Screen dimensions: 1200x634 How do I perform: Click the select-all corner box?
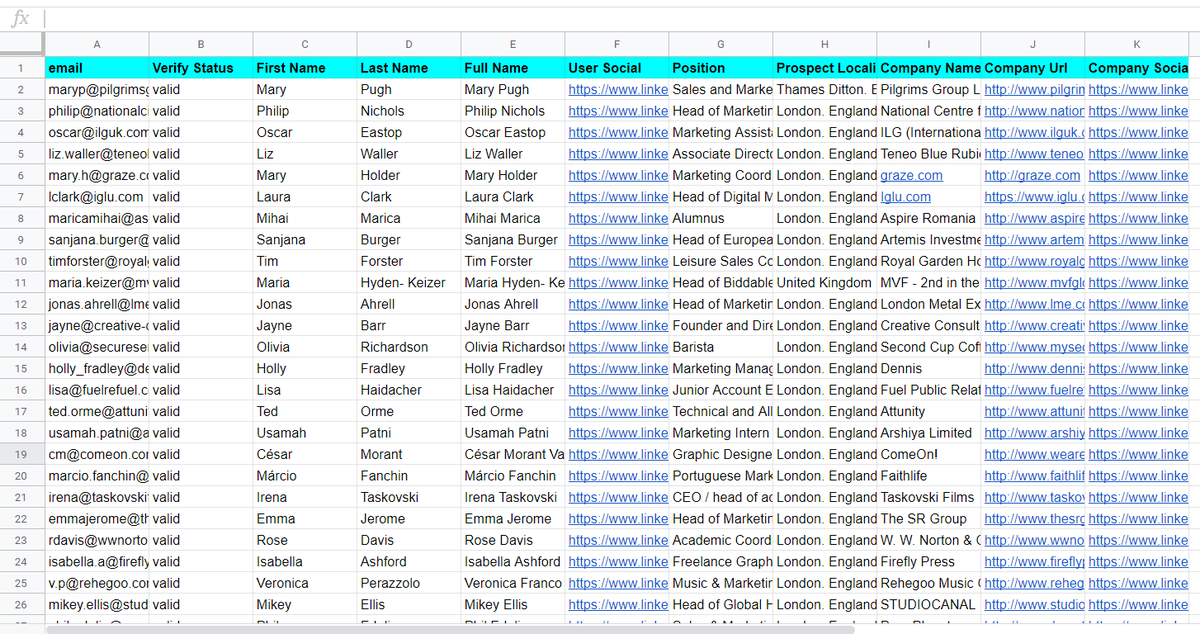tap(21, 44)
